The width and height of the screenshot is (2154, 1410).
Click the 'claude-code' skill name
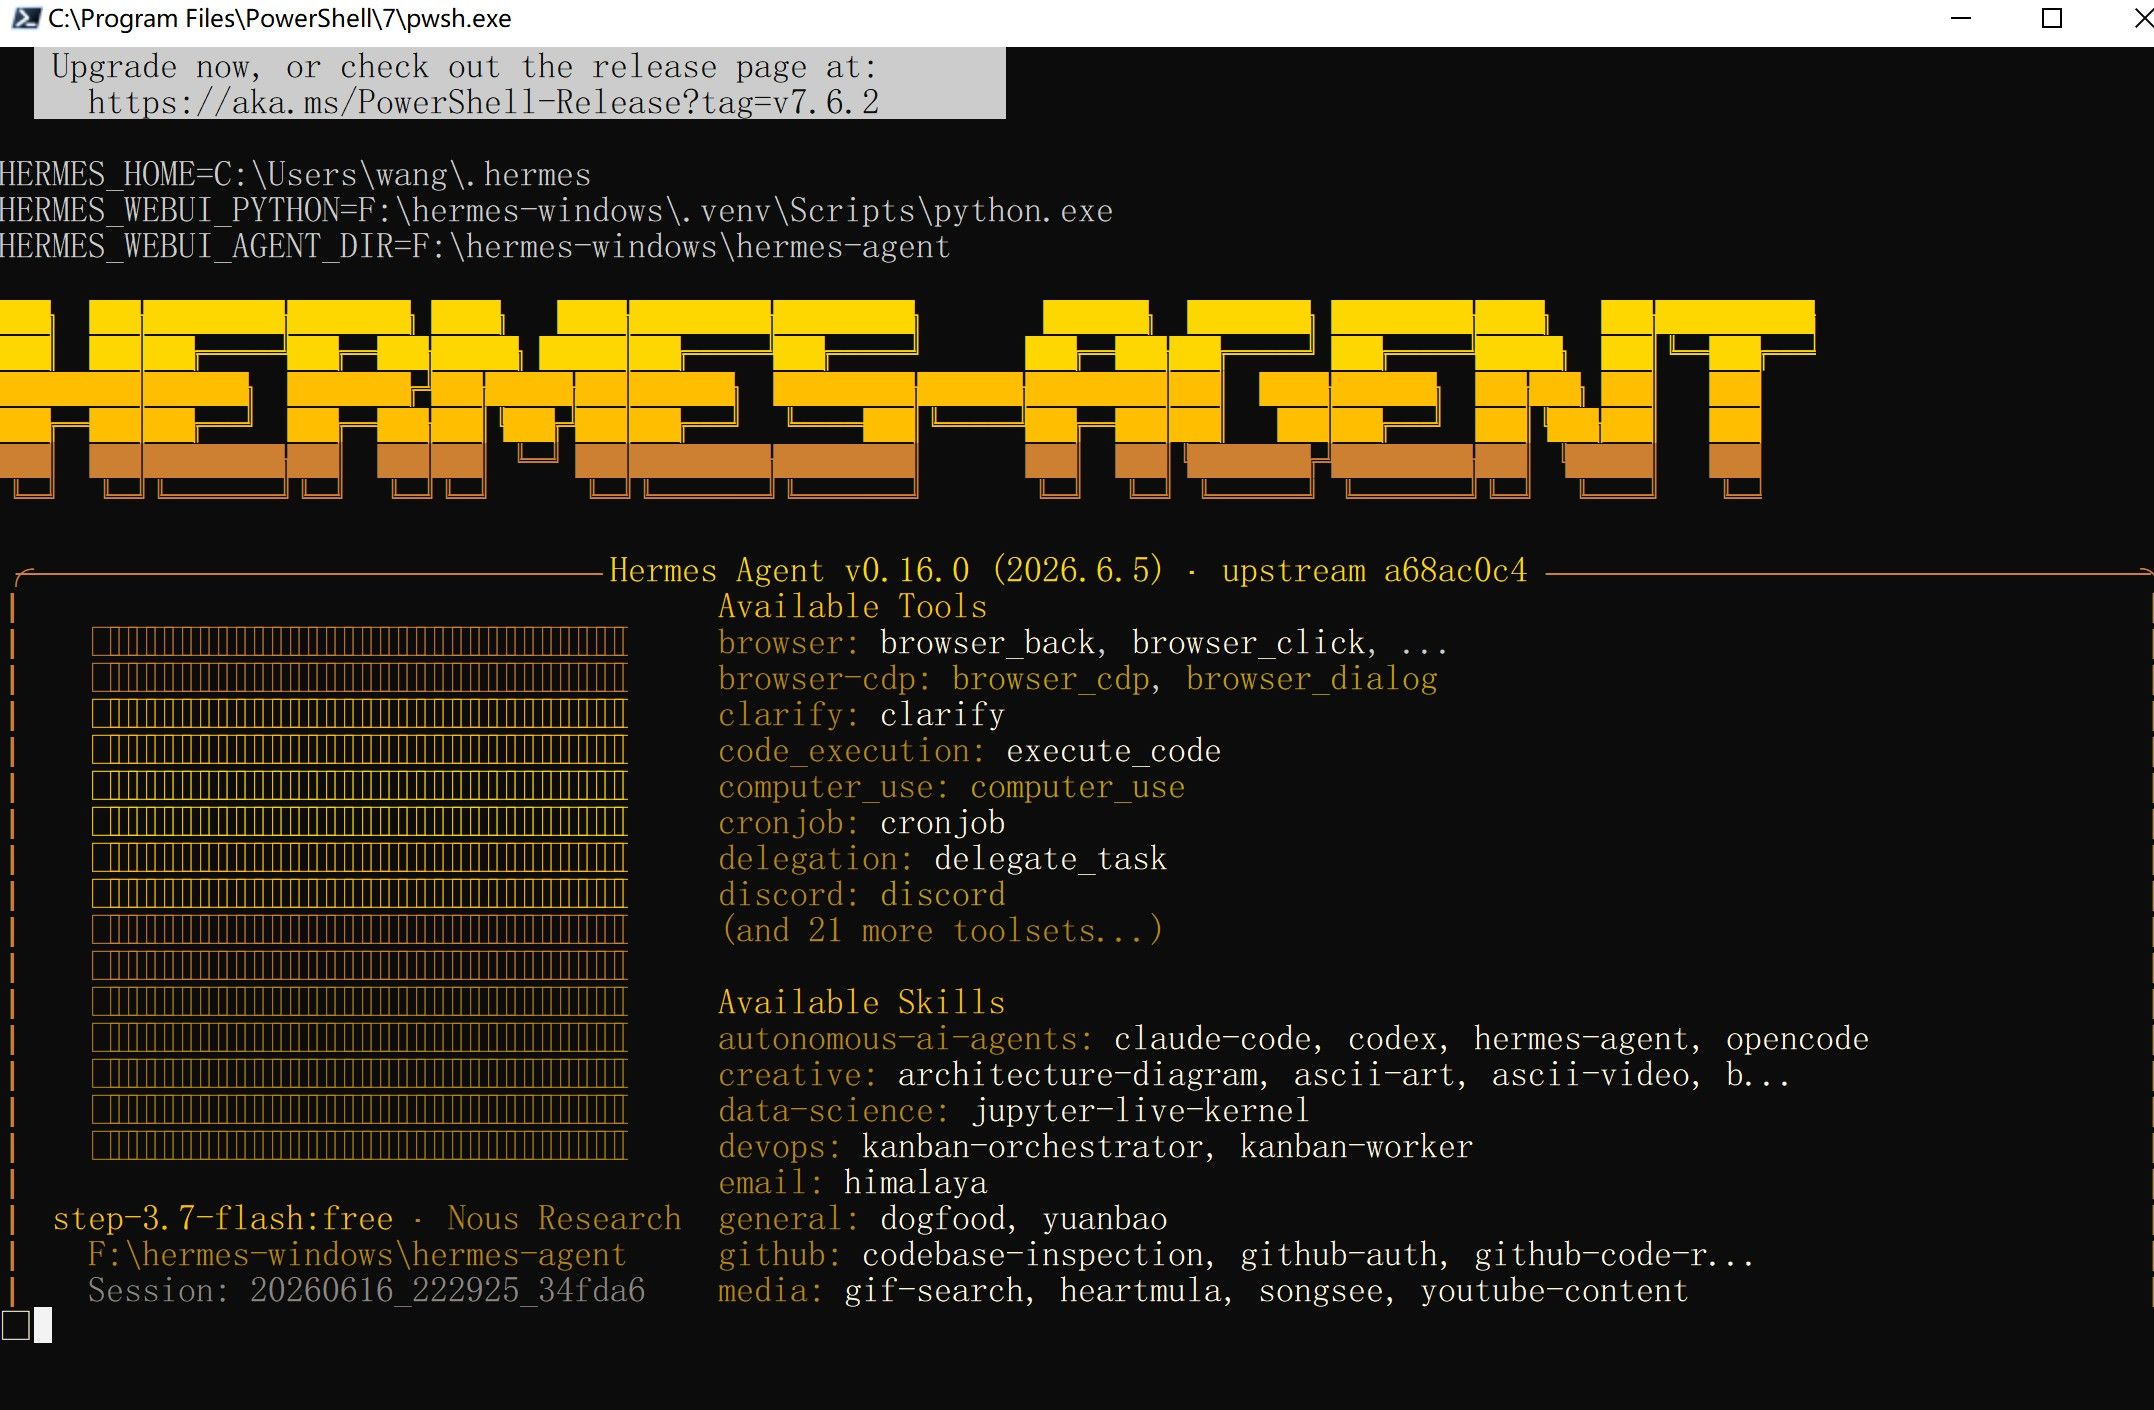(1212, 1039)
